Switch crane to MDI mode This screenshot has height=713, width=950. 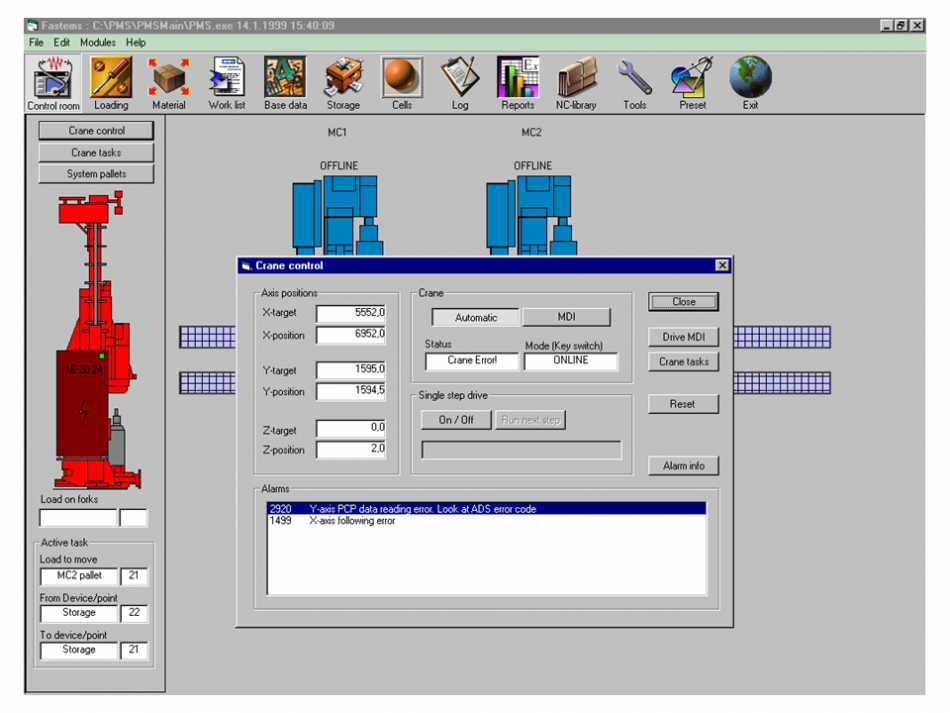pos(567,317)
